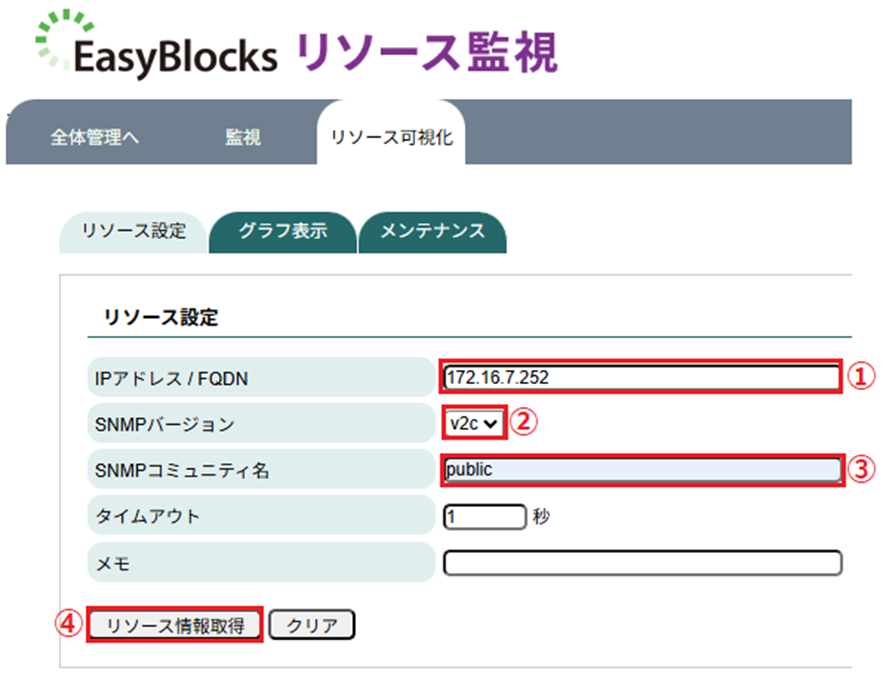Switch to the 監視 tab
Screen dimensions: 886x677
click(243, 138)
